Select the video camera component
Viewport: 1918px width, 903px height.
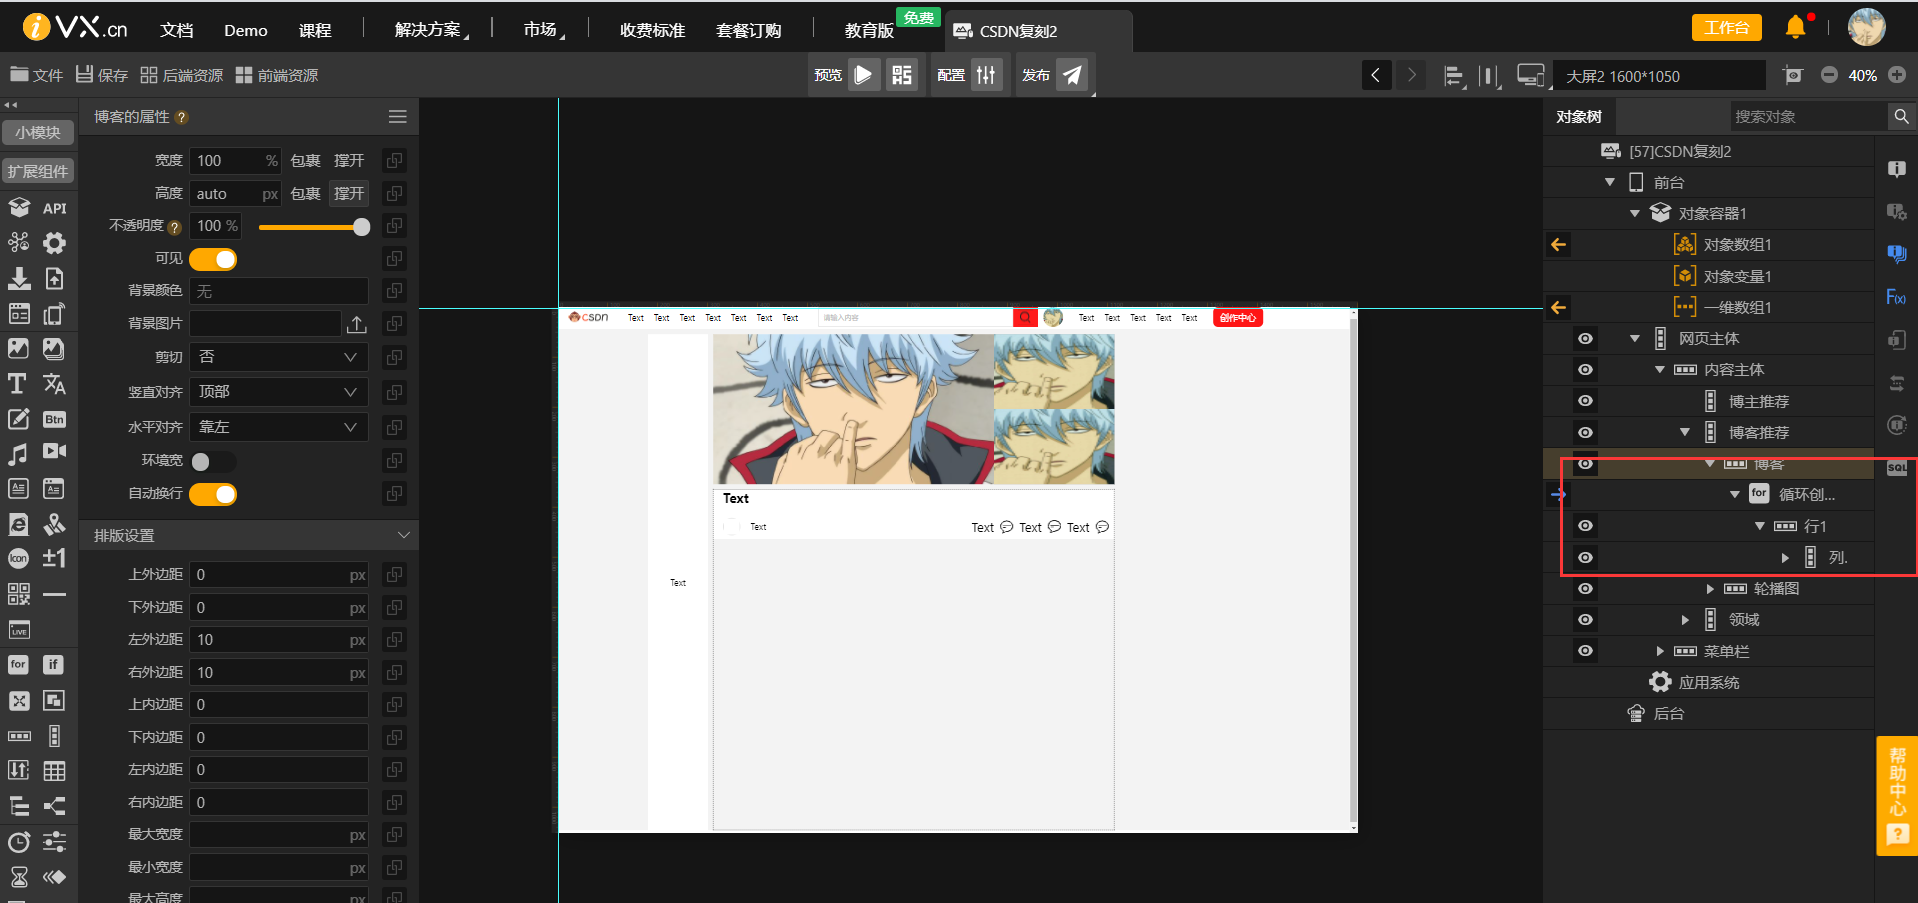point(54,452)
